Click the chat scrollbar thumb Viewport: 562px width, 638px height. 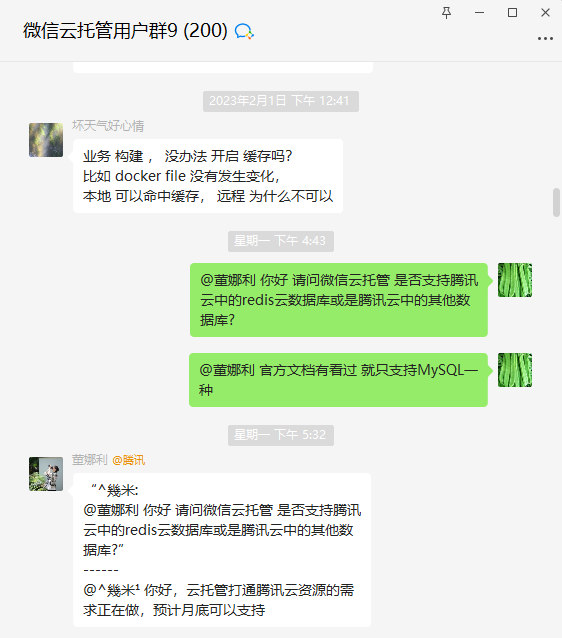click(556, 203)
